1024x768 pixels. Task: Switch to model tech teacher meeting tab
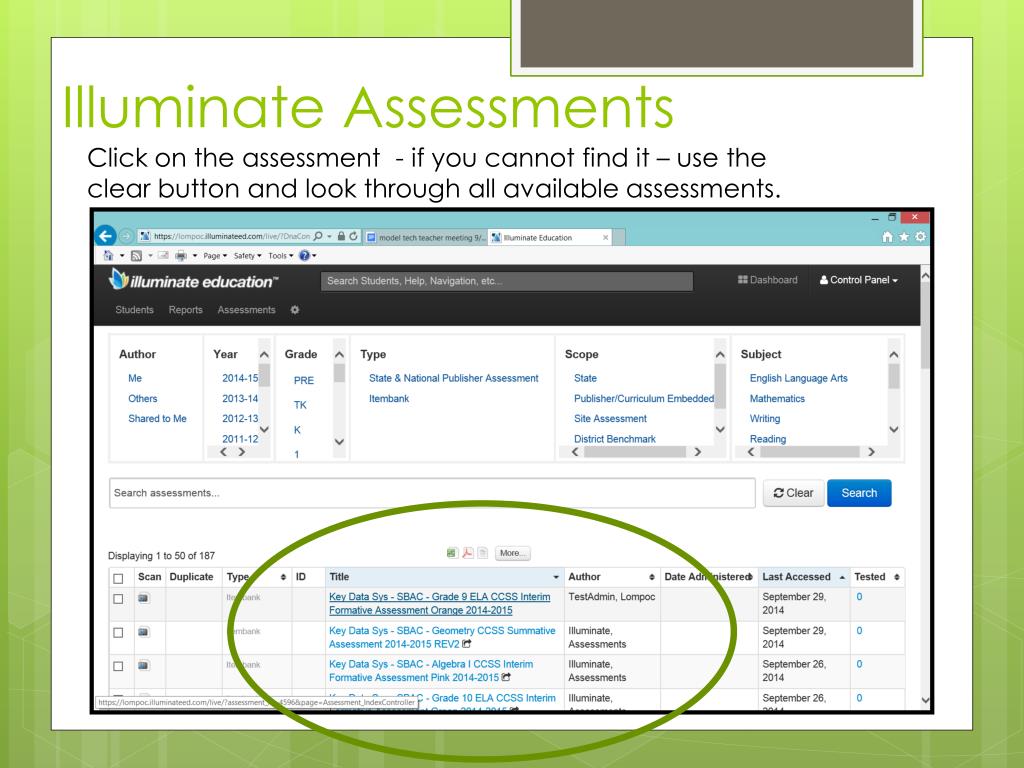click(x=426, y=238)
